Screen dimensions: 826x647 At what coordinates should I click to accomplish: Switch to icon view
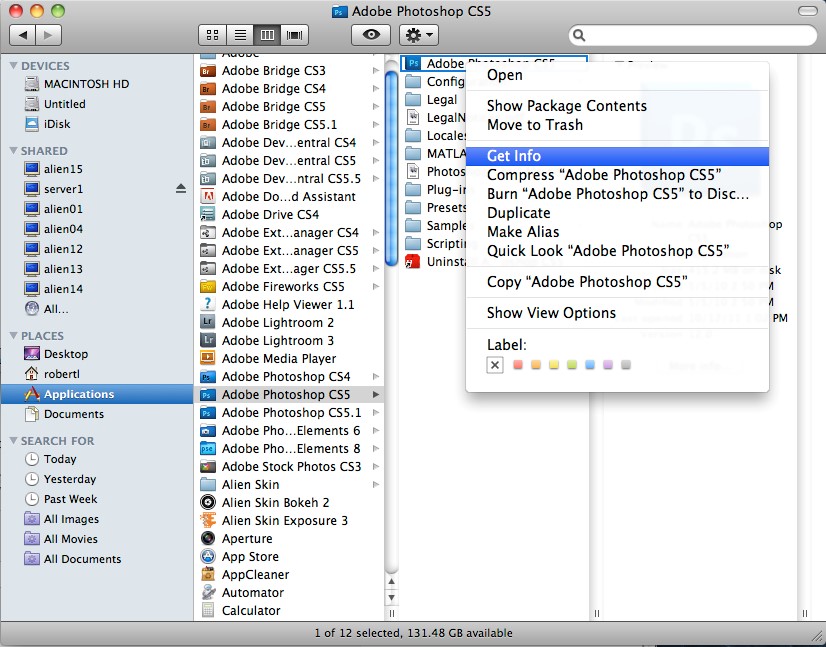coord(212,35)
